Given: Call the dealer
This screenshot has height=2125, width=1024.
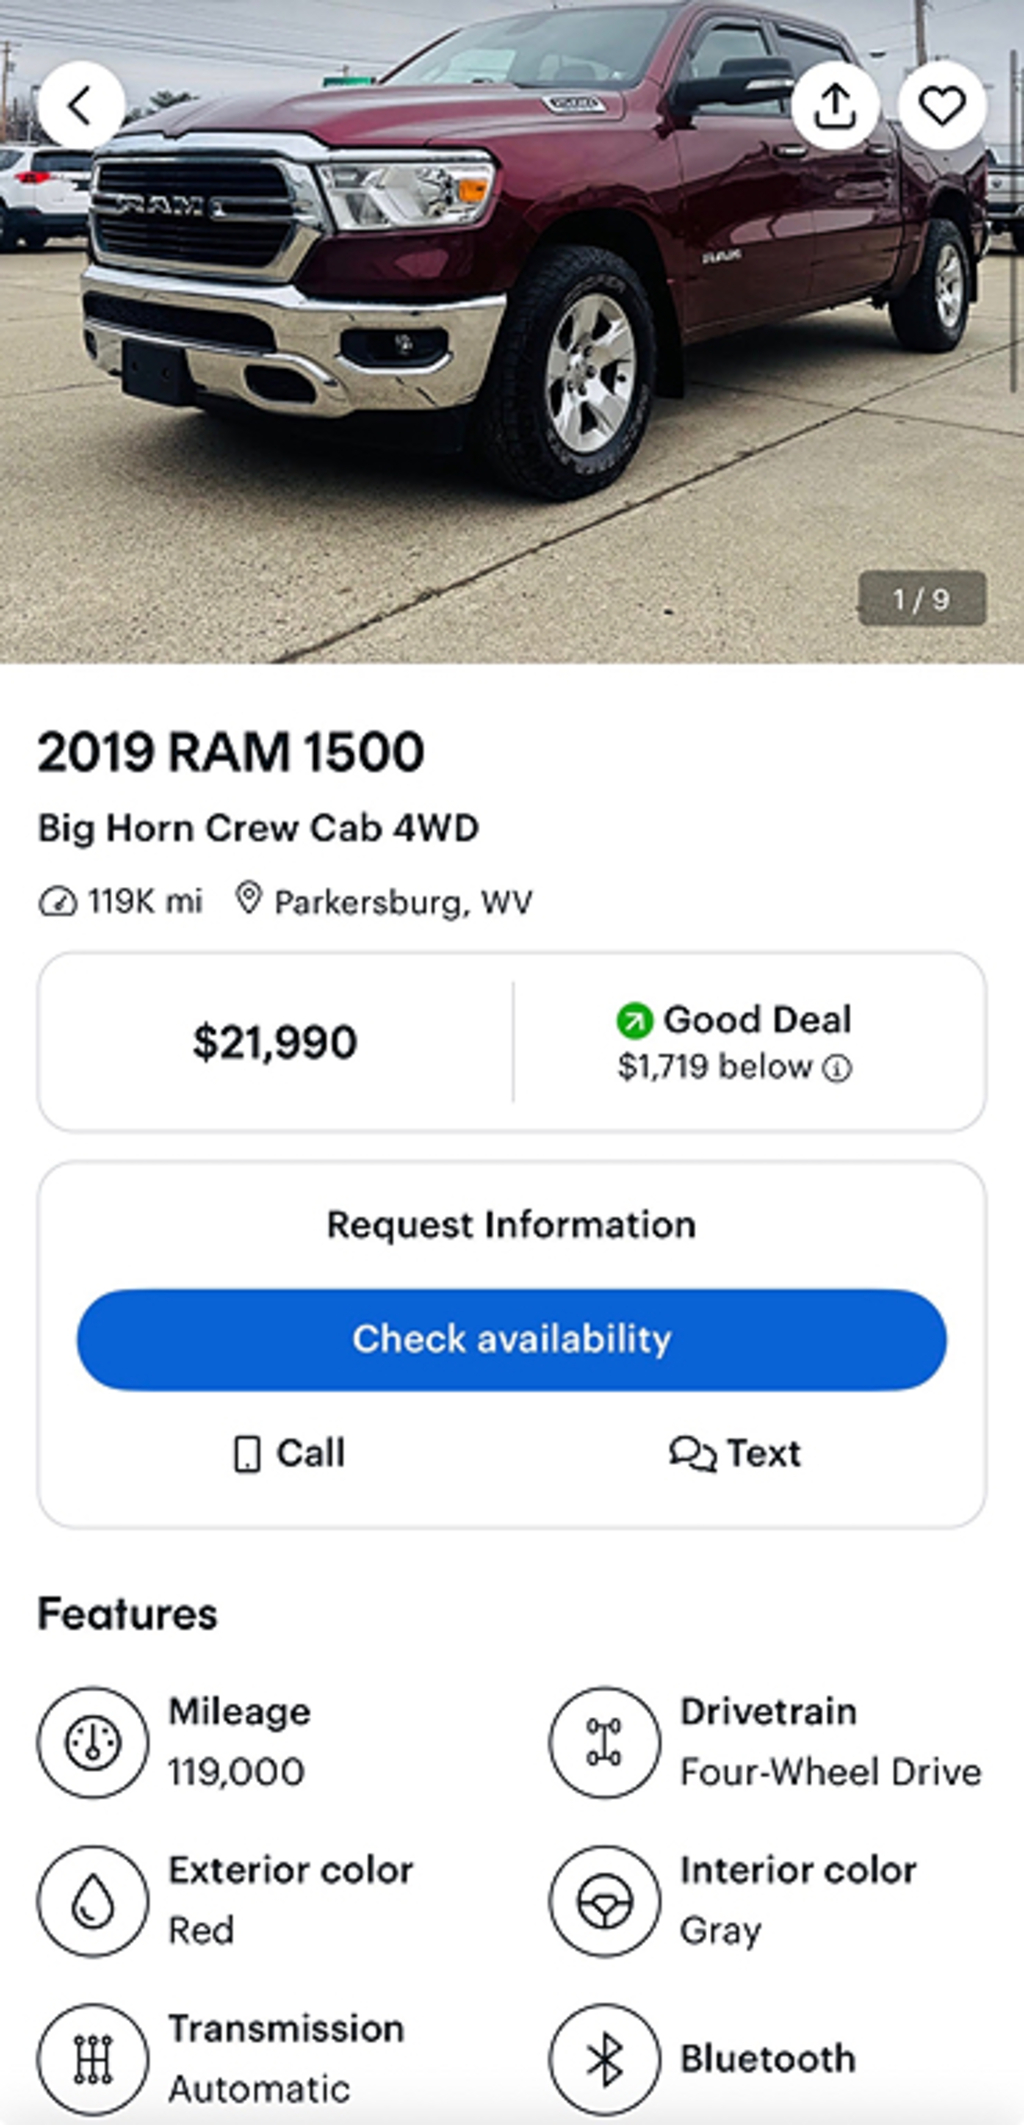Looking at the screenshot, I should coord(290,1453).
